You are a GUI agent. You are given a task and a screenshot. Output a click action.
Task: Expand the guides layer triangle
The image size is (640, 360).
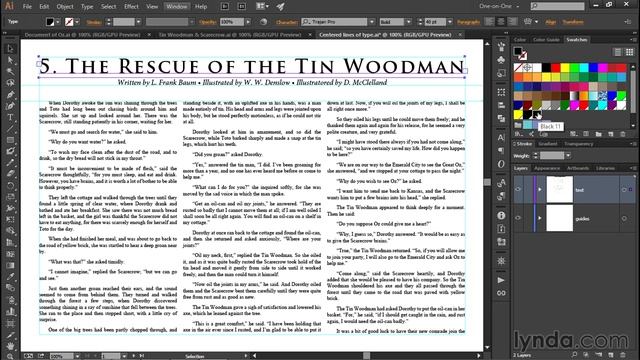coord(540,218)
